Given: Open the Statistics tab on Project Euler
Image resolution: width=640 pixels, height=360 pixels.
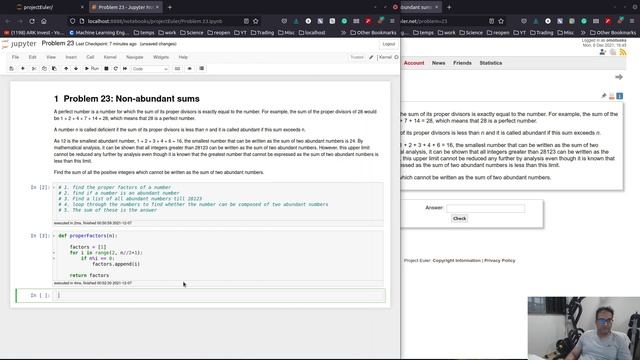Looking at the screenshot, I should (x=491, y=63).
